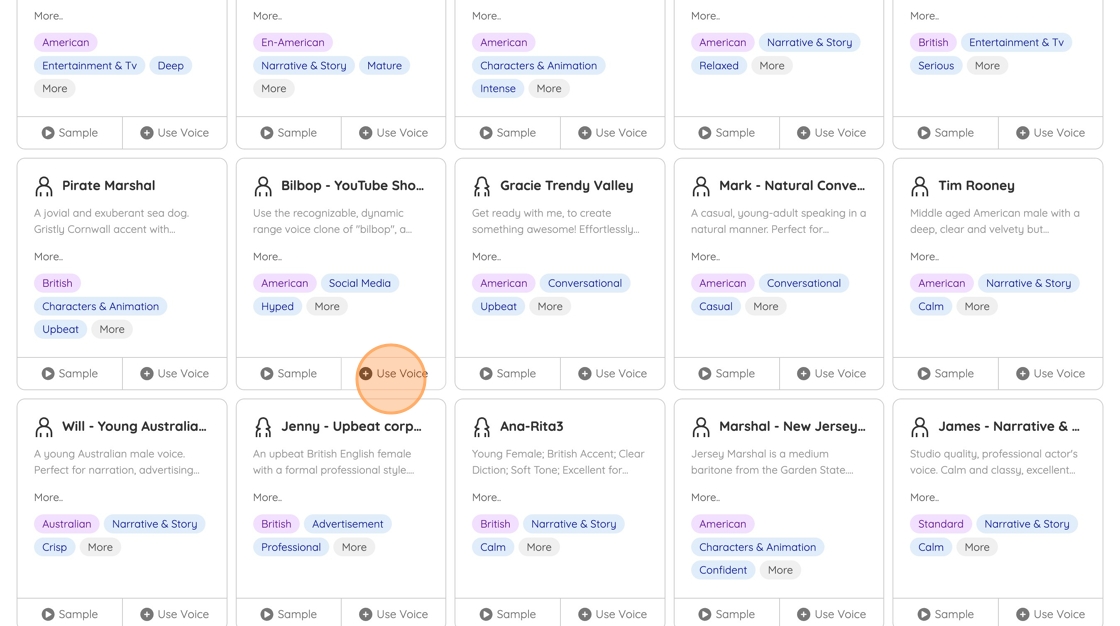The image size is (1120, 626).
Task: Click Use Voice plus icon for Bilbop
Action: (x=366, y=373)
